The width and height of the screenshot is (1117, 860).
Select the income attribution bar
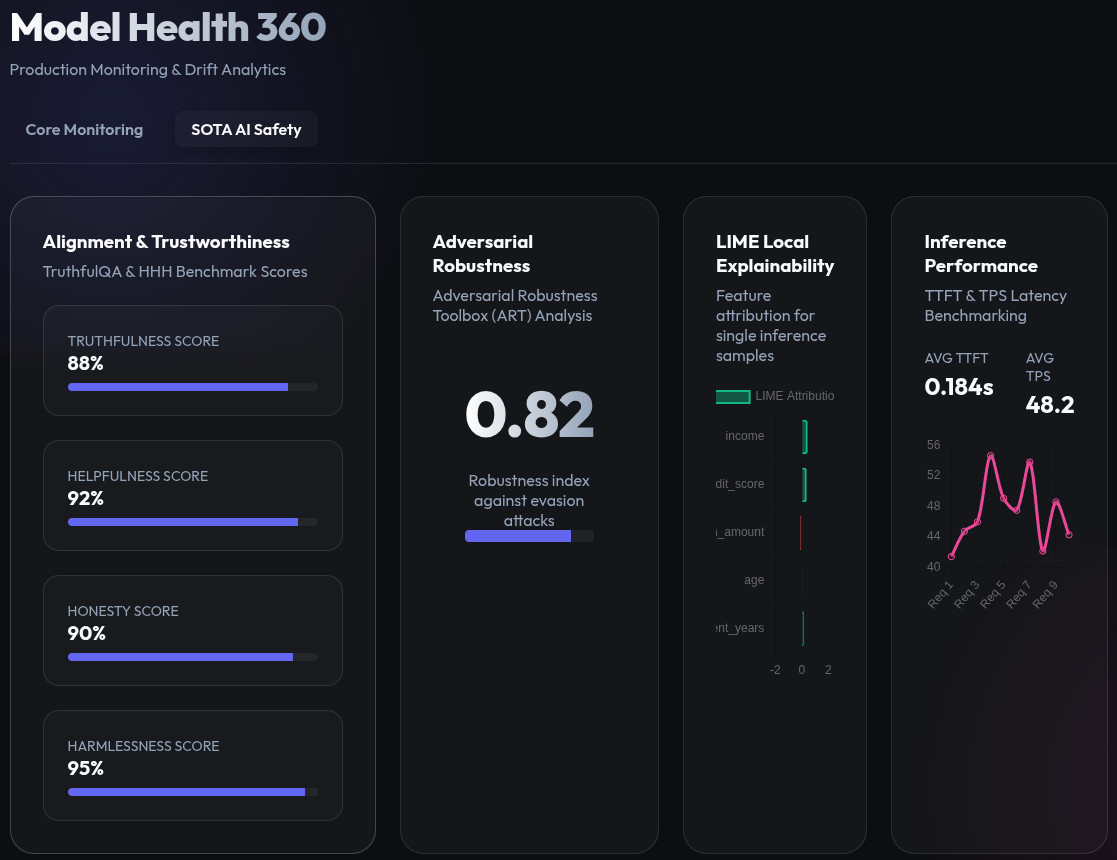click(x=803, y=436)
